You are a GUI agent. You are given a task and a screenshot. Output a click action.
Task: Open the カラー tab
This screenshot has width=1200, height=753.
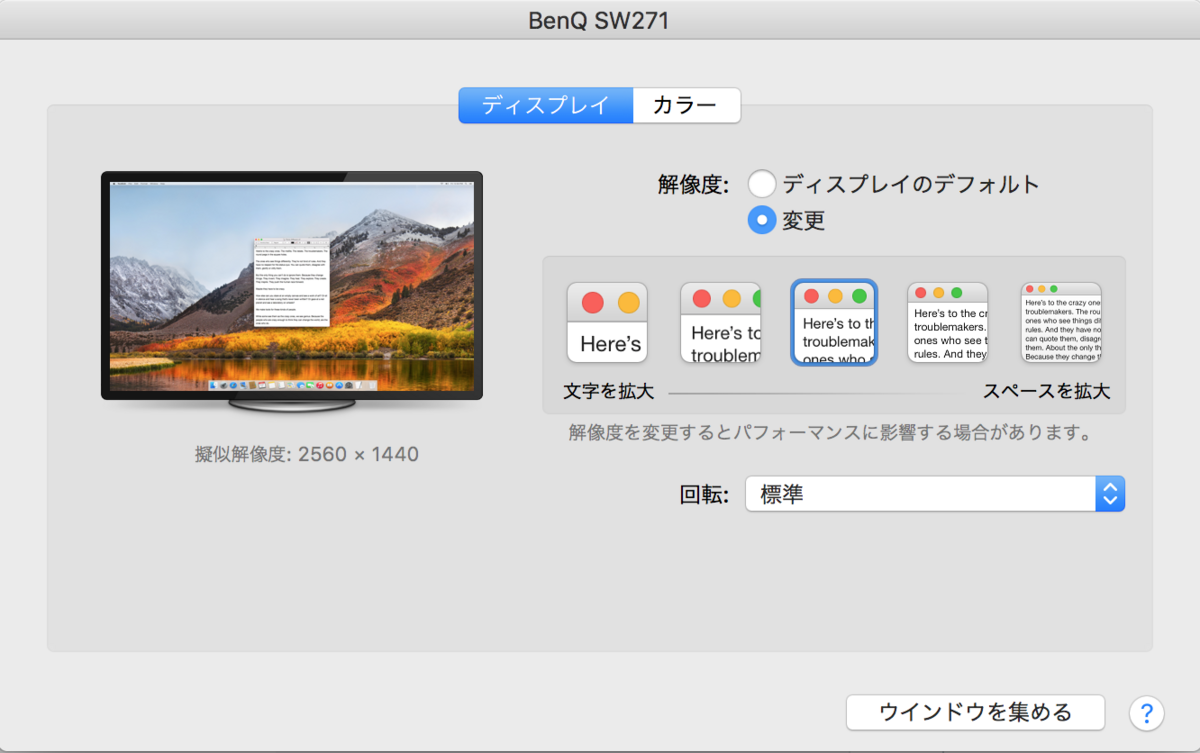click(686, 105)
